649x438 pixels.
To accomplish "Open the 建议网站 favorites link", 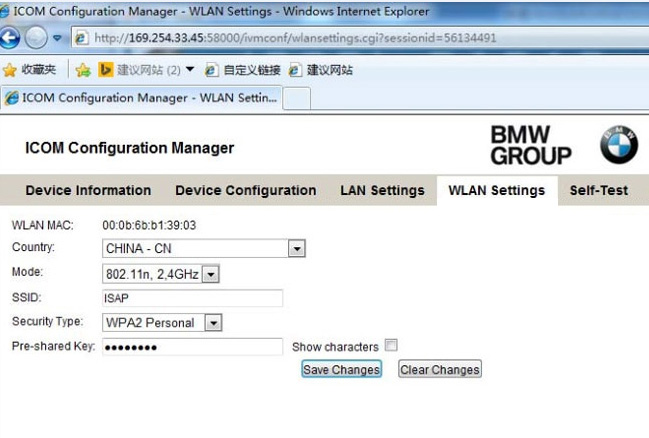I will [x=321, y=70].
